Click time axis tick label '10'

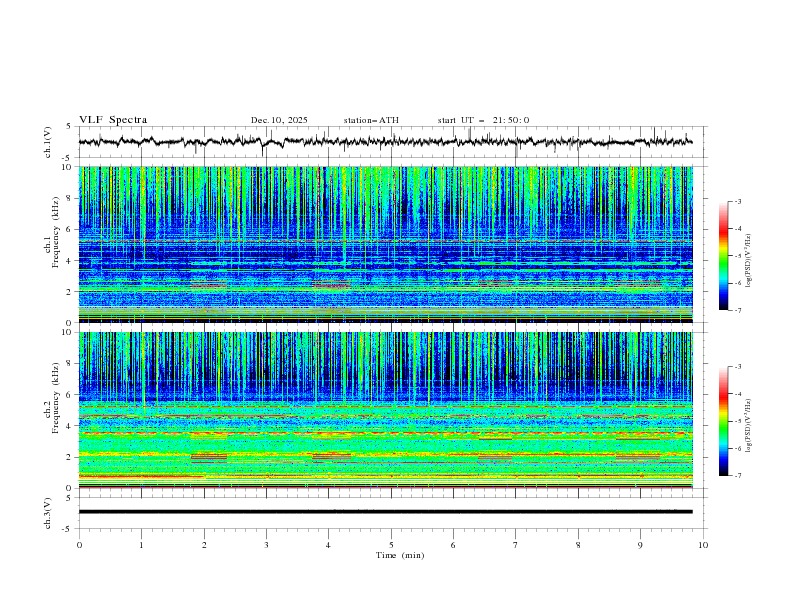703,545
